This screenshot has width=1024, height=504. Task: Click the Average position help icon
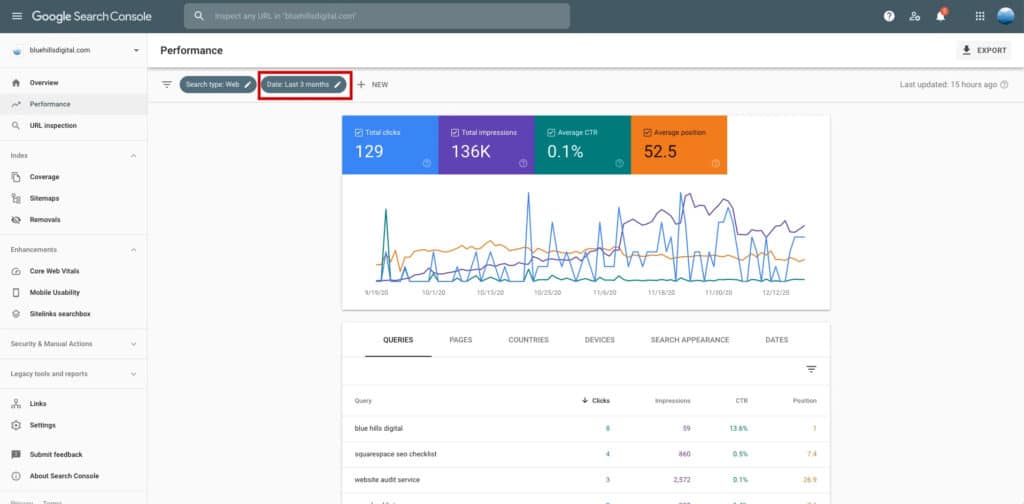point(715,163)
